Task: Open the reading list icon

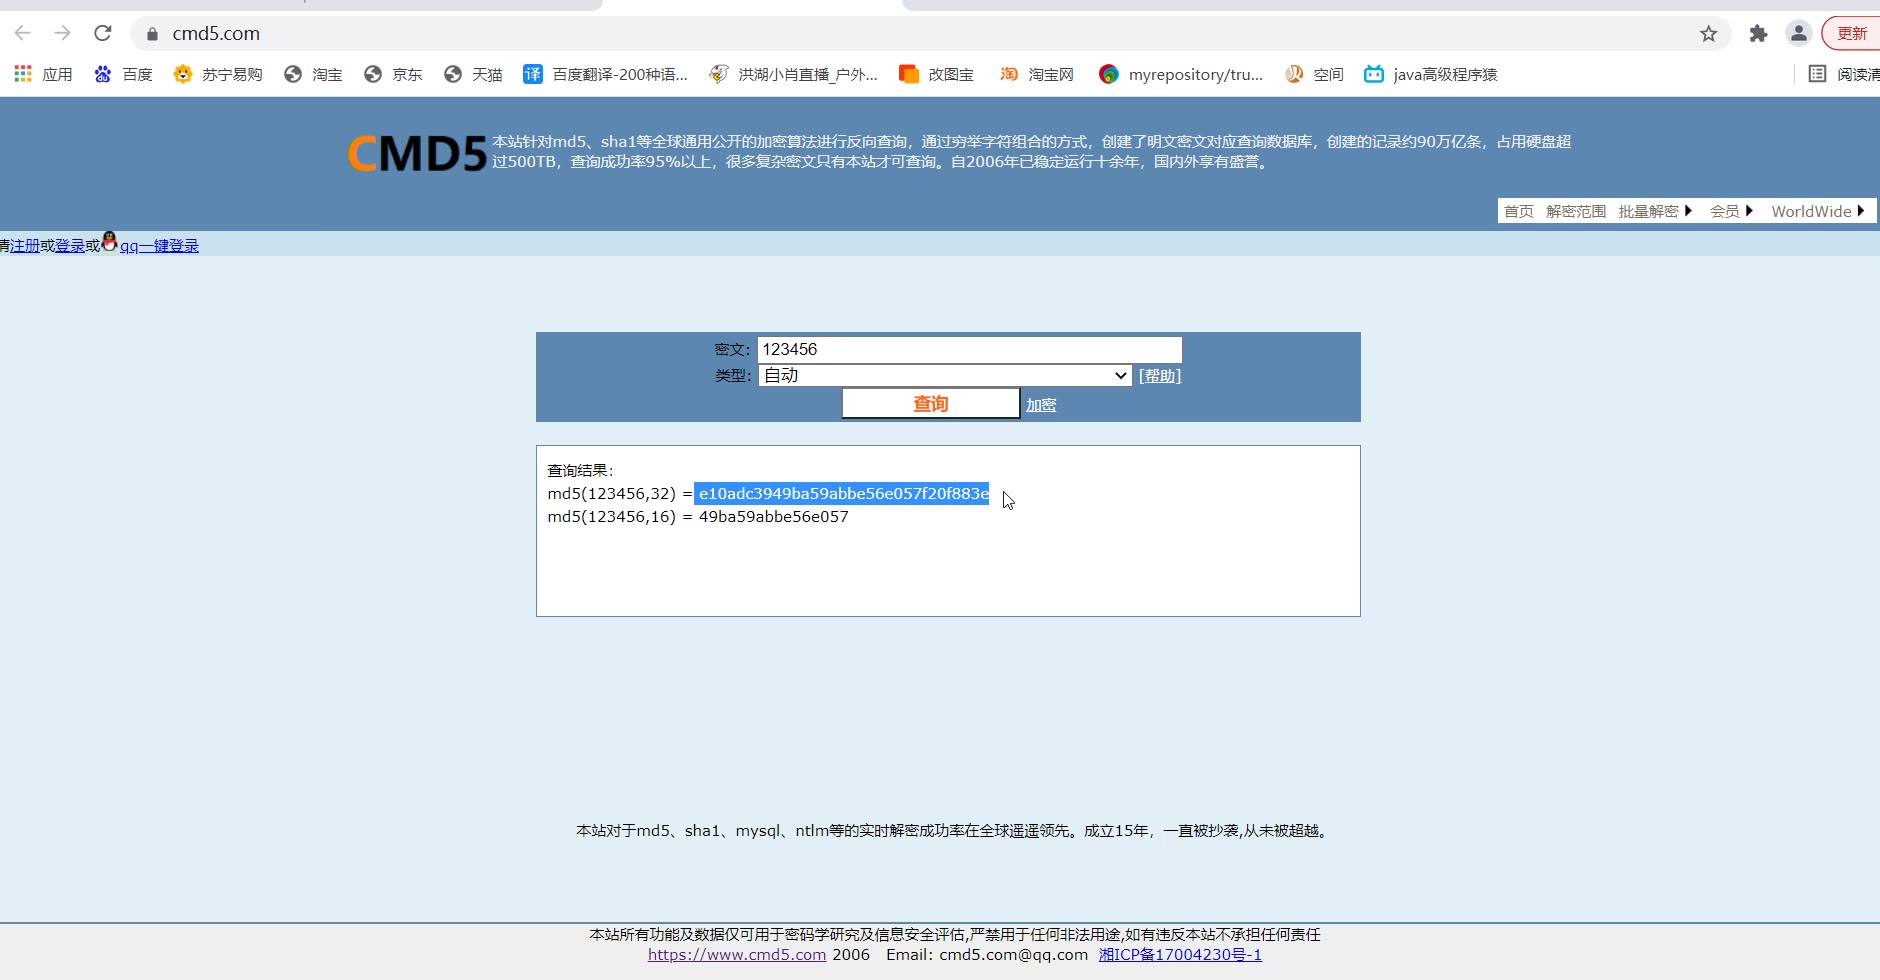Action: tap(1817, 74)
